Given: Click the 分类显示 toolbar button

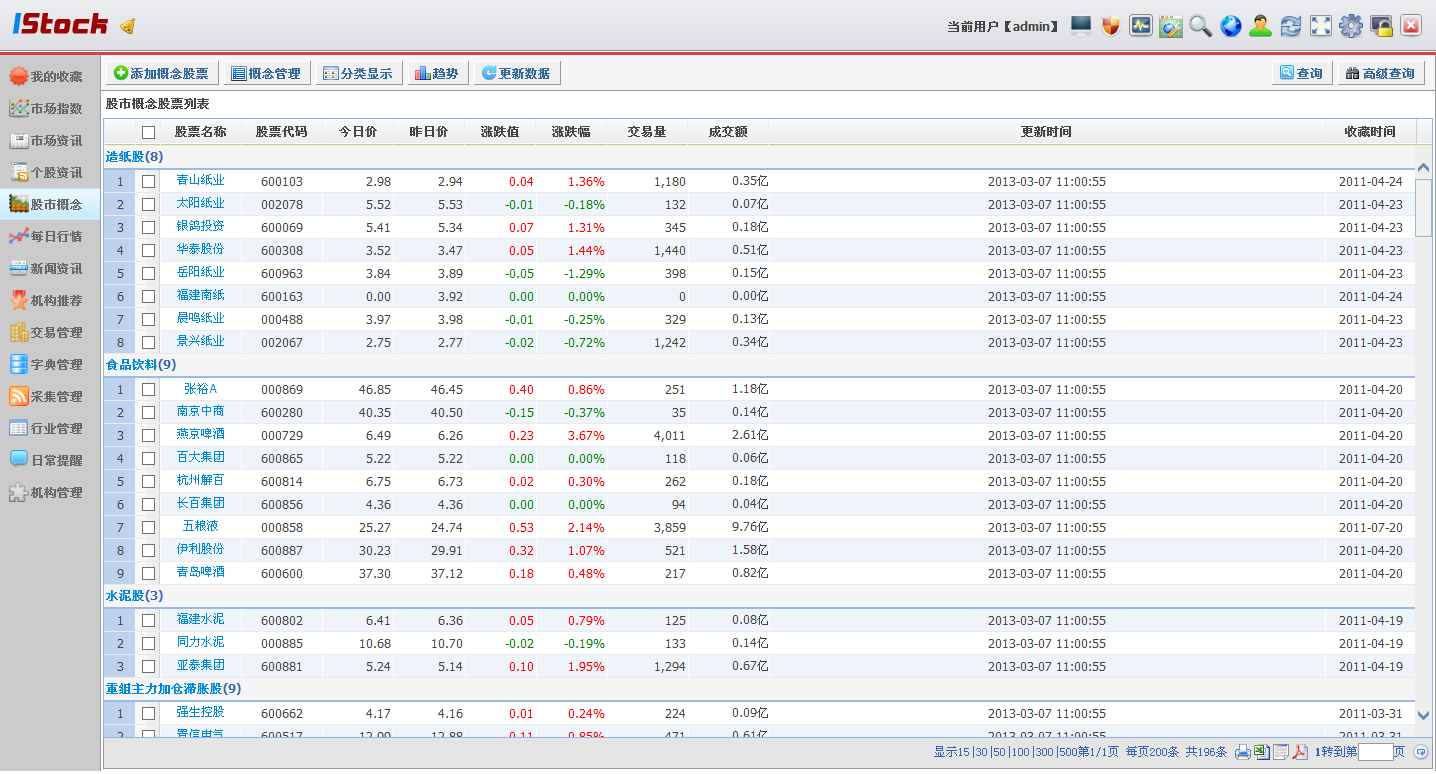Looking at the screenshot, I should (x=359, y=73).
